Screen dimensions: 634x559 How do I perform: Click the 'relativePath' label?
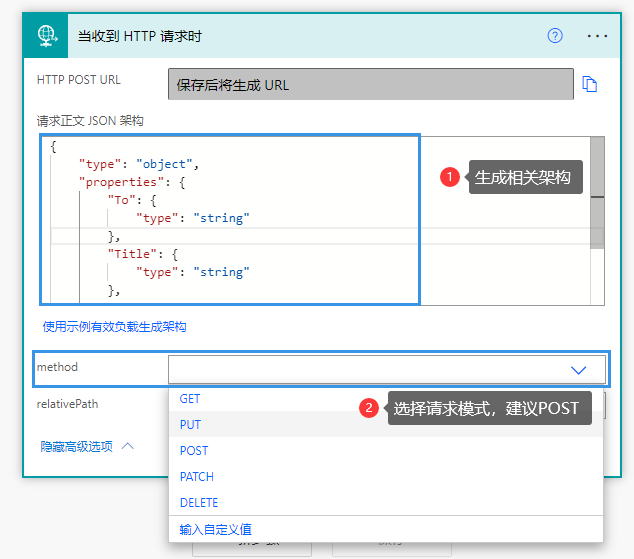(x=67, y=404)
